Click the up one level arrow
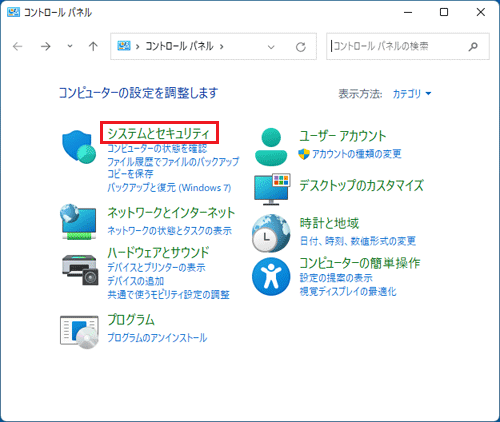Screen dimensions: 500x422 [93, 46]
